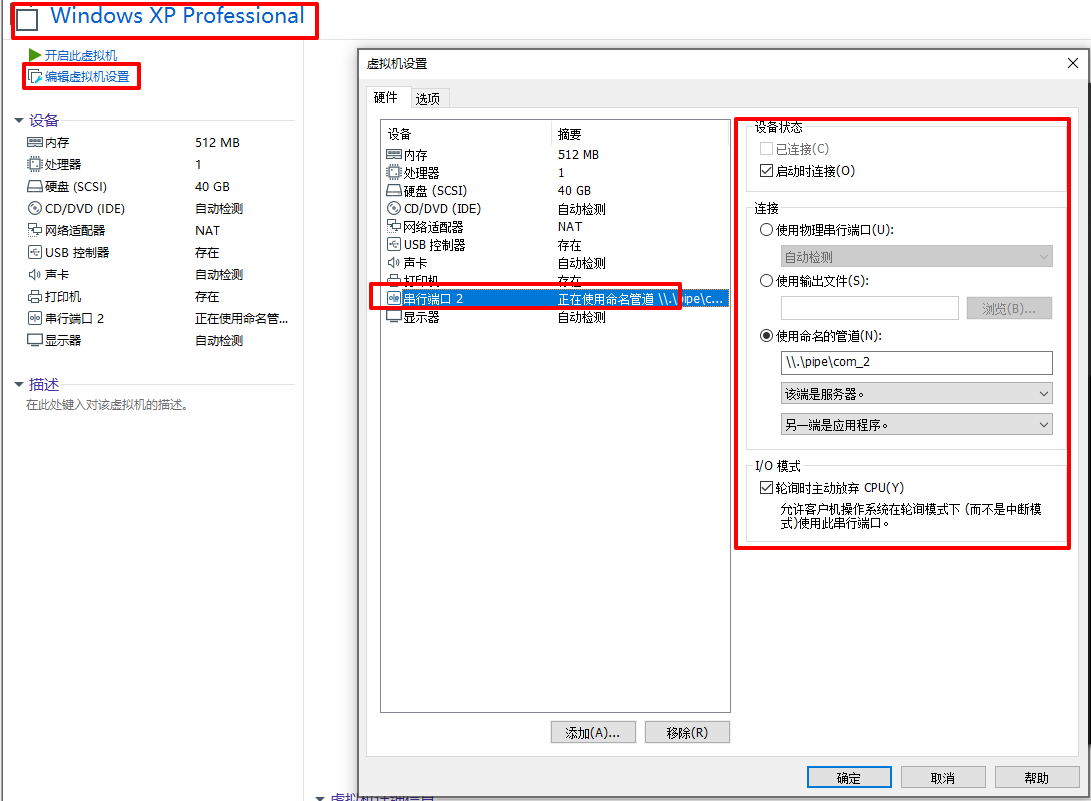The image size is (1091, 801).
Task: Open 帮助 button in dialog
Action: click(1037, 777)
